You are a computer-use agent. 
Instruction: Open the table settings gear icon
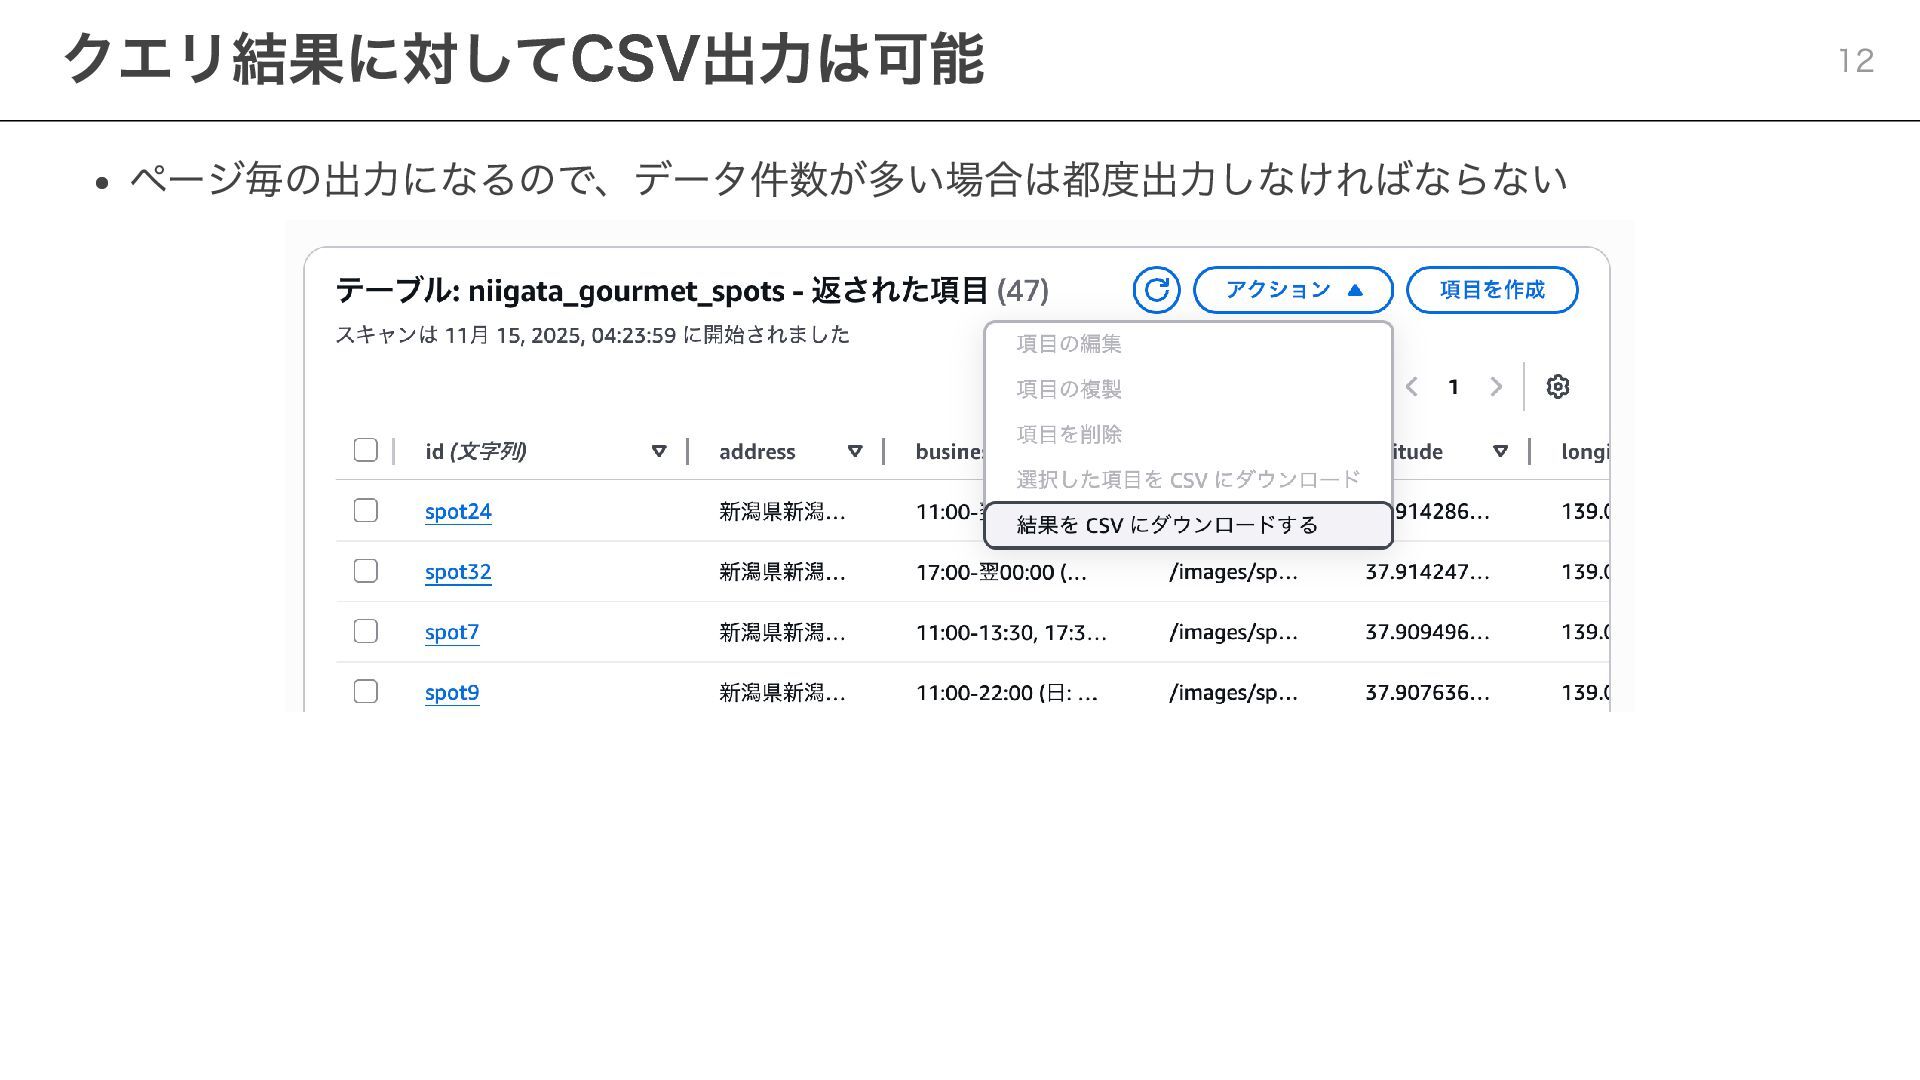tap(1557, 387)
